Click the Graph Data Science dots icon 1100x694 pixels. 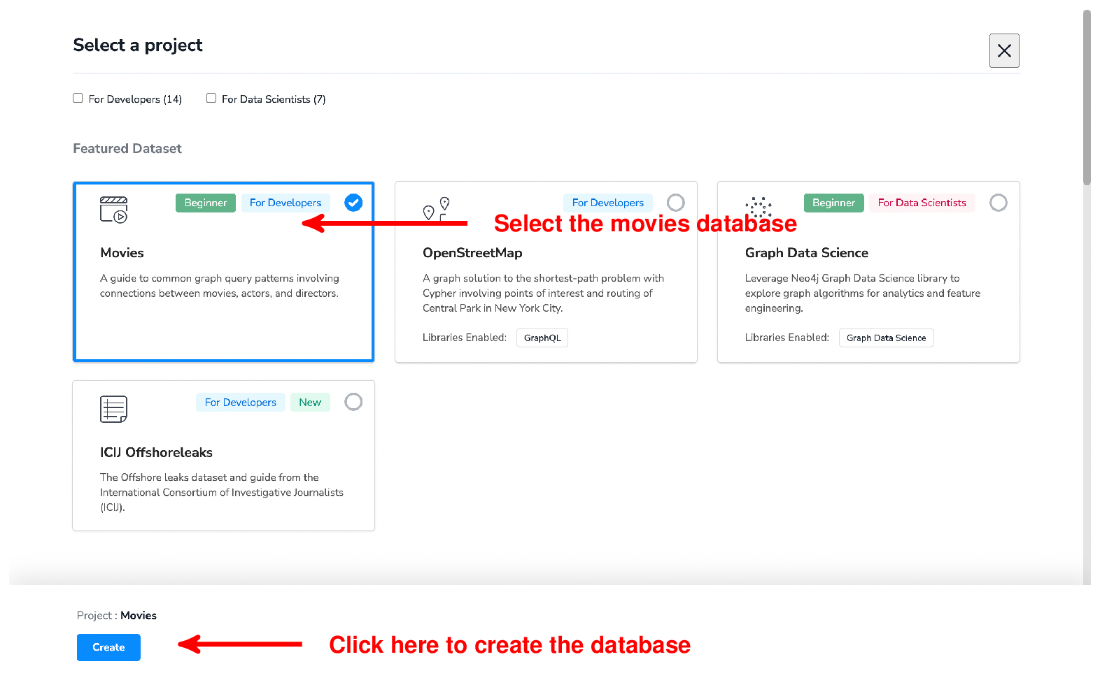pyautogui.click(x=758, y=208)
